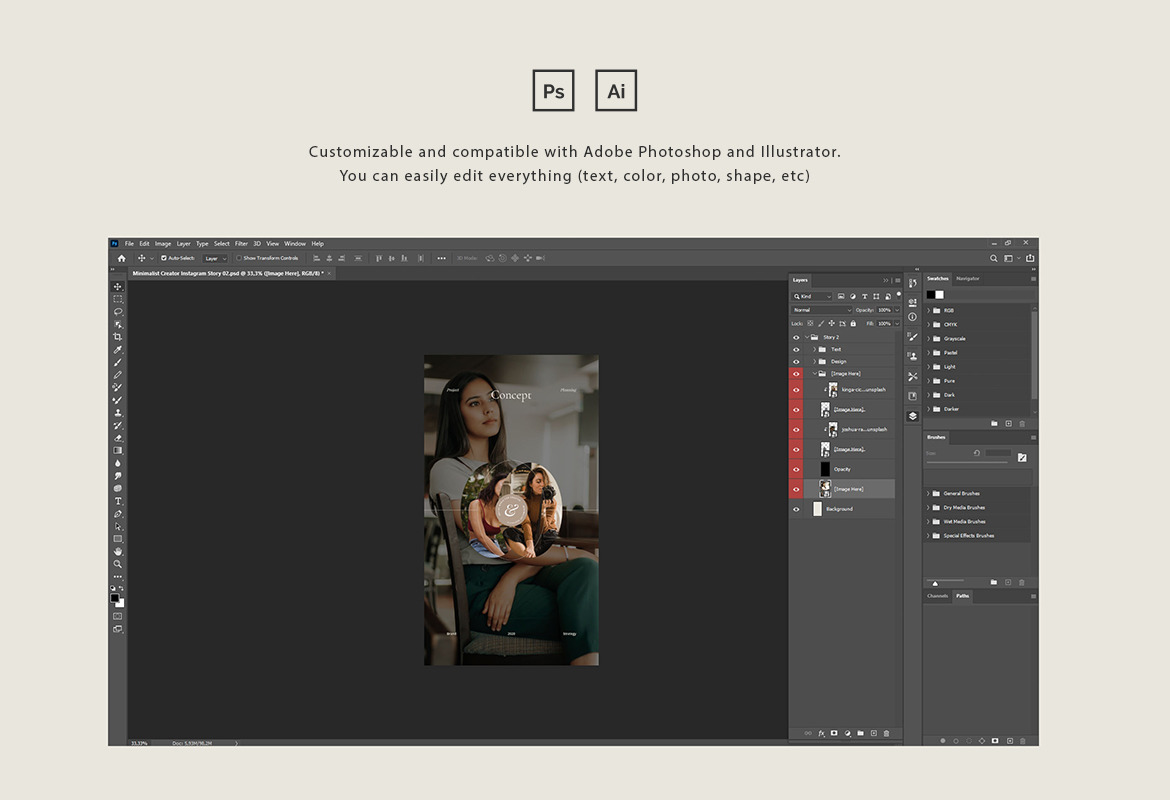Viewport: 1170px width, 800px height.
Task: Open the Auto-Select Layer dropdown
Action: [215, 258]
